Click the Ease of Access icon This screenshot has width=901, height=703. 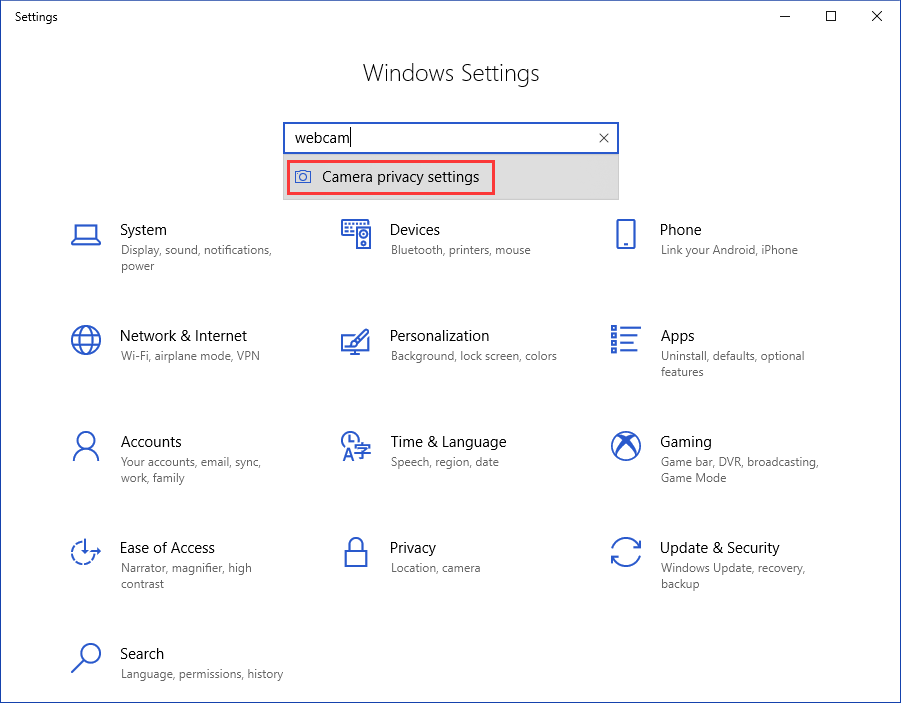(x=86, y=552)
